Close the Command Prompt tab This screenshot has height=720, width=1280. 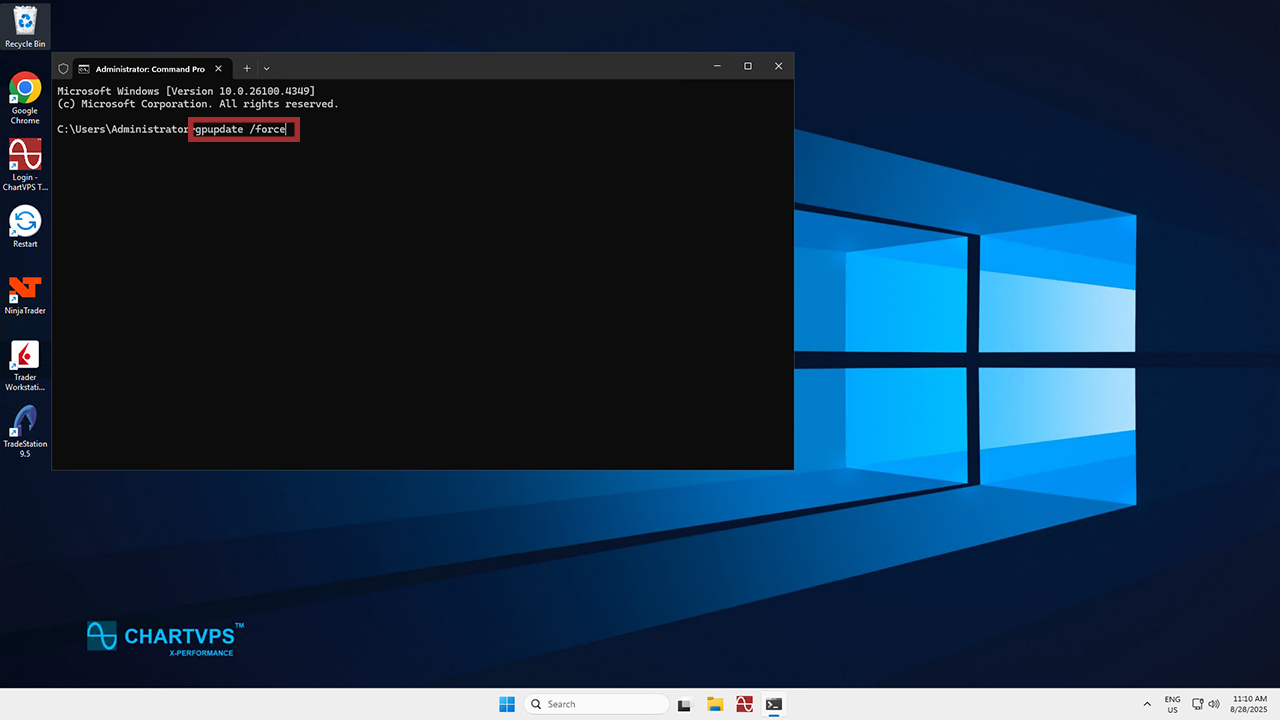218,69
